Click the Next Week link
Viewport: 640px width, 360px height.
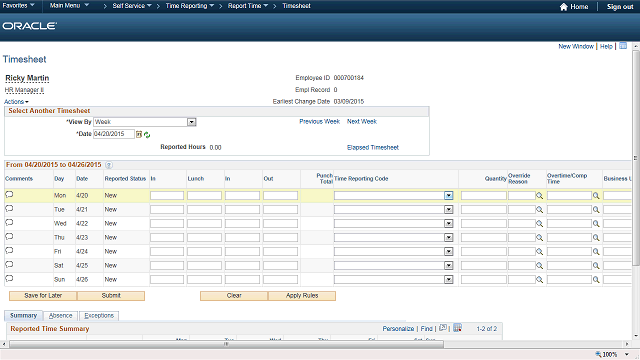(x=362, y=121)
